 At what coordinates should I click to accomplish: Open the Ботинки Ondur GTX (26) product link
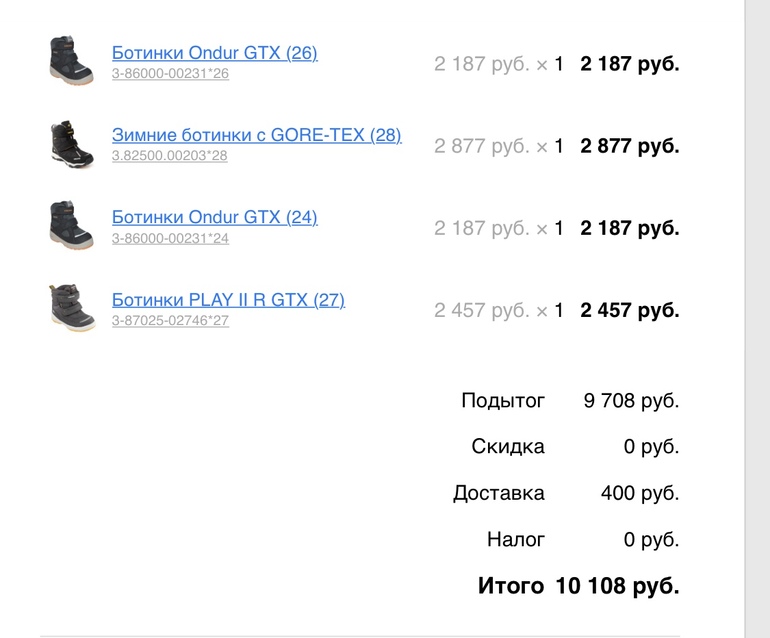(214, 52)
